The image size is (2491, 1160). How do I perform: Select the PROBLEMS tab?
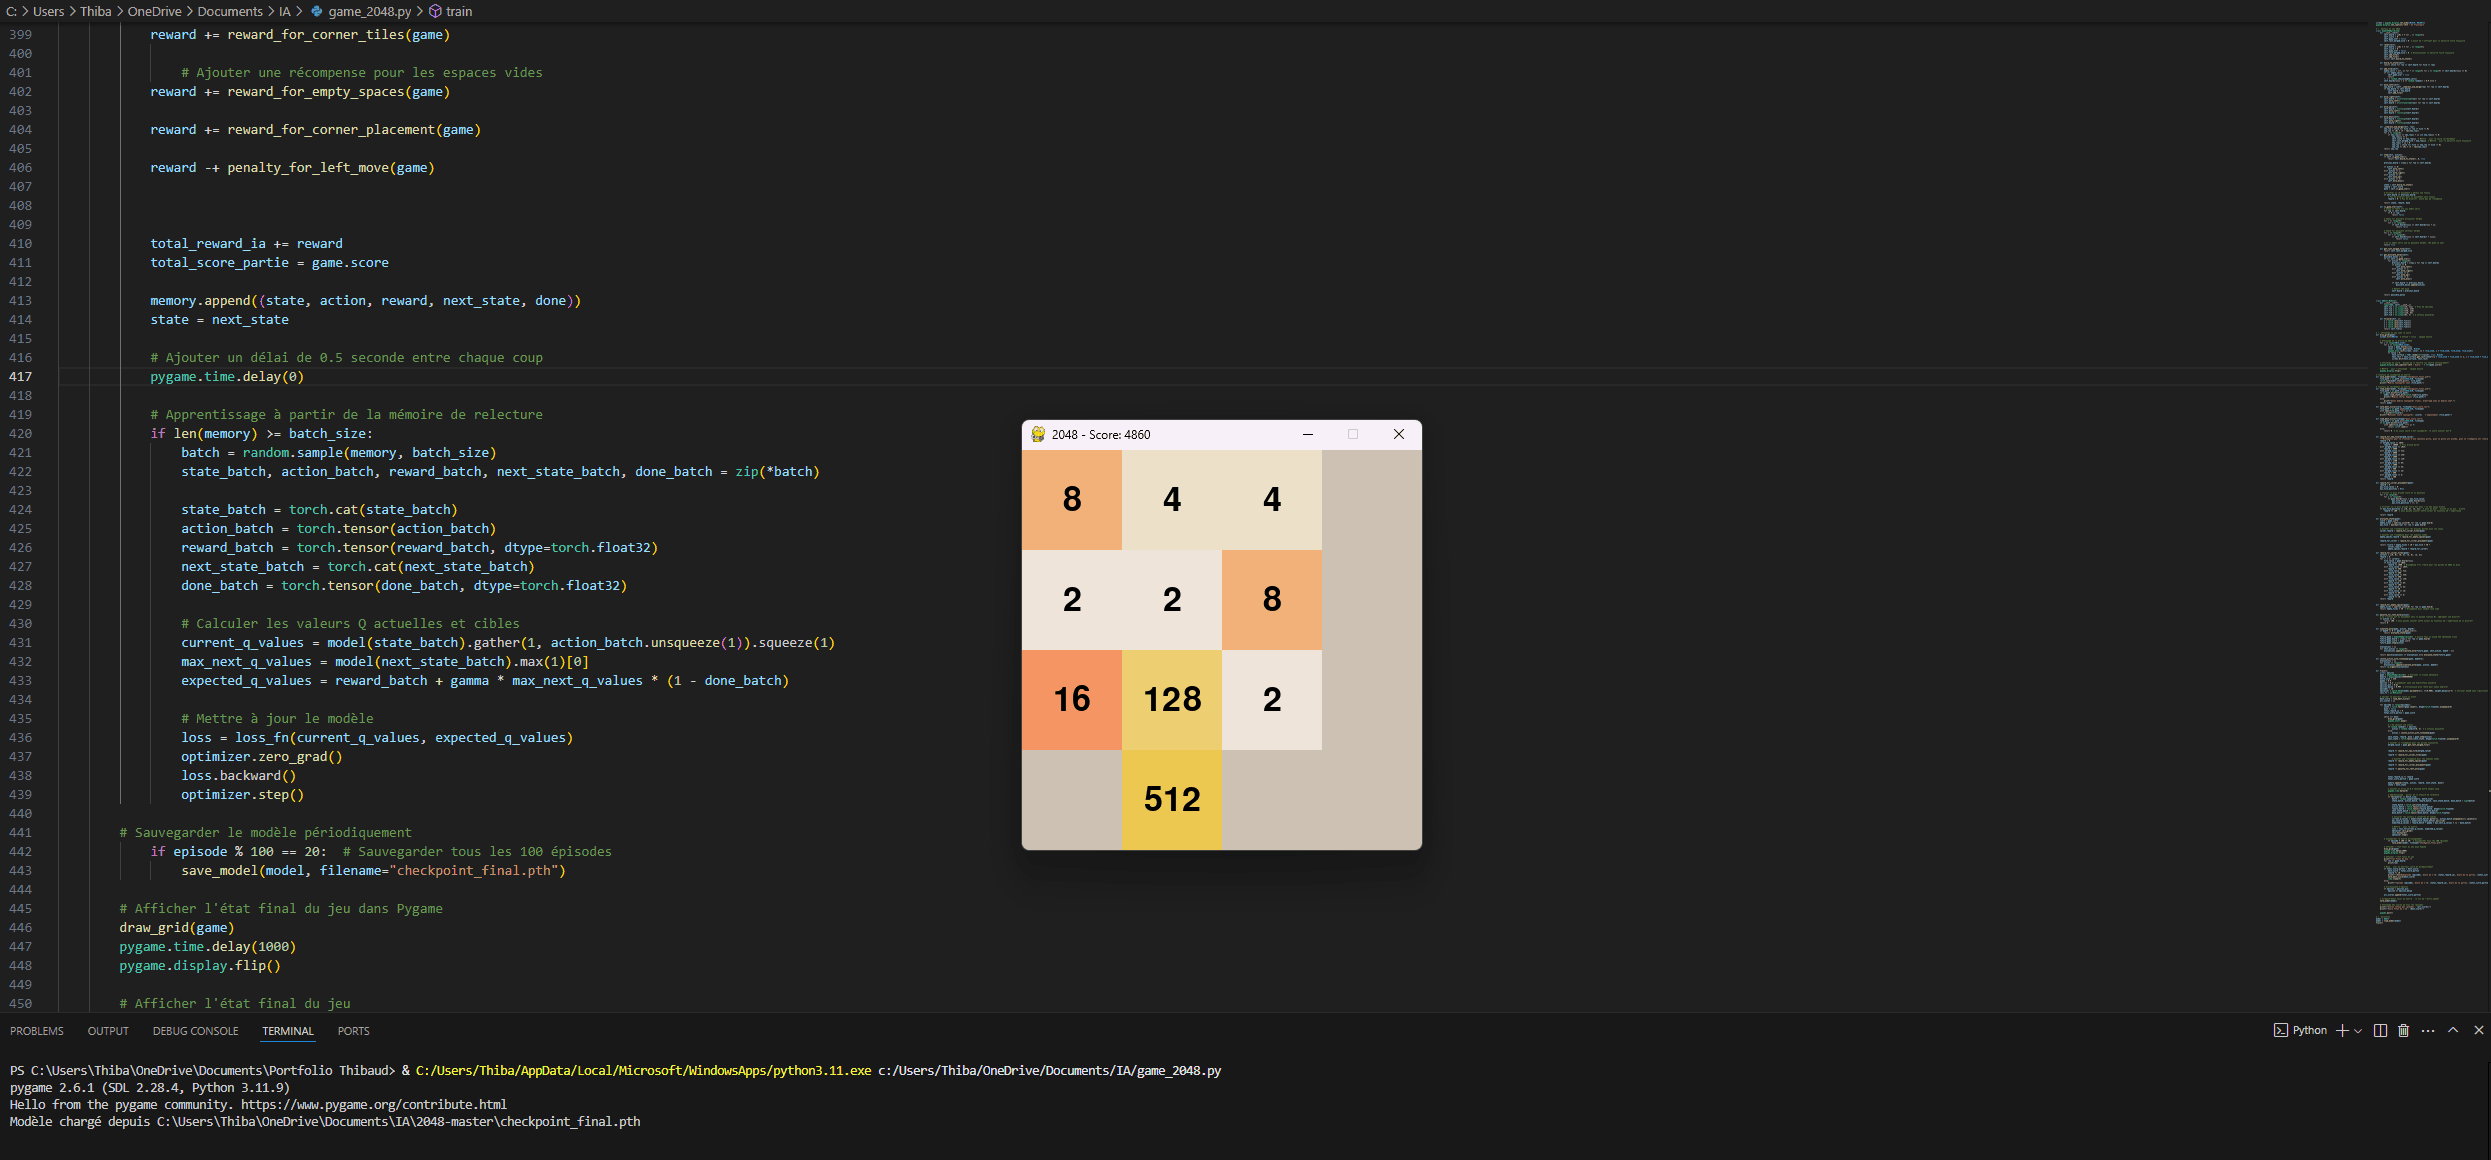coord(37,1031)
